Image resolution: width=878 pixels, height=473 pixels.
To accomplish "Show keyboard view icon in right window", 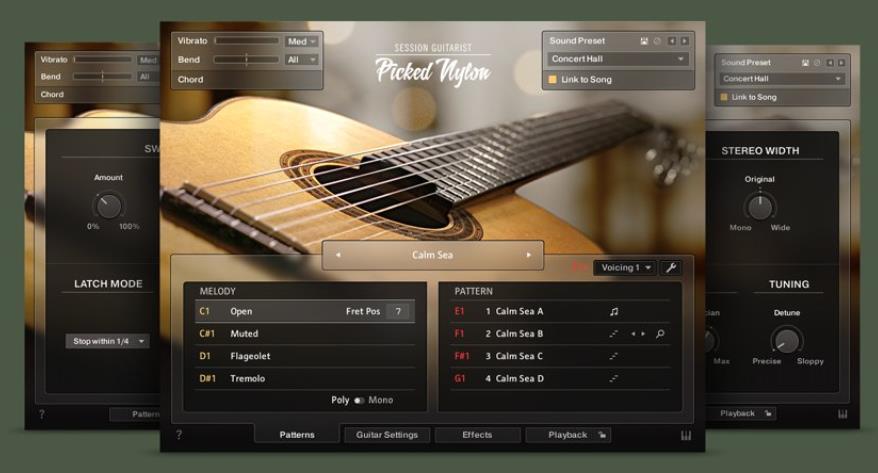I will [843, 414].
